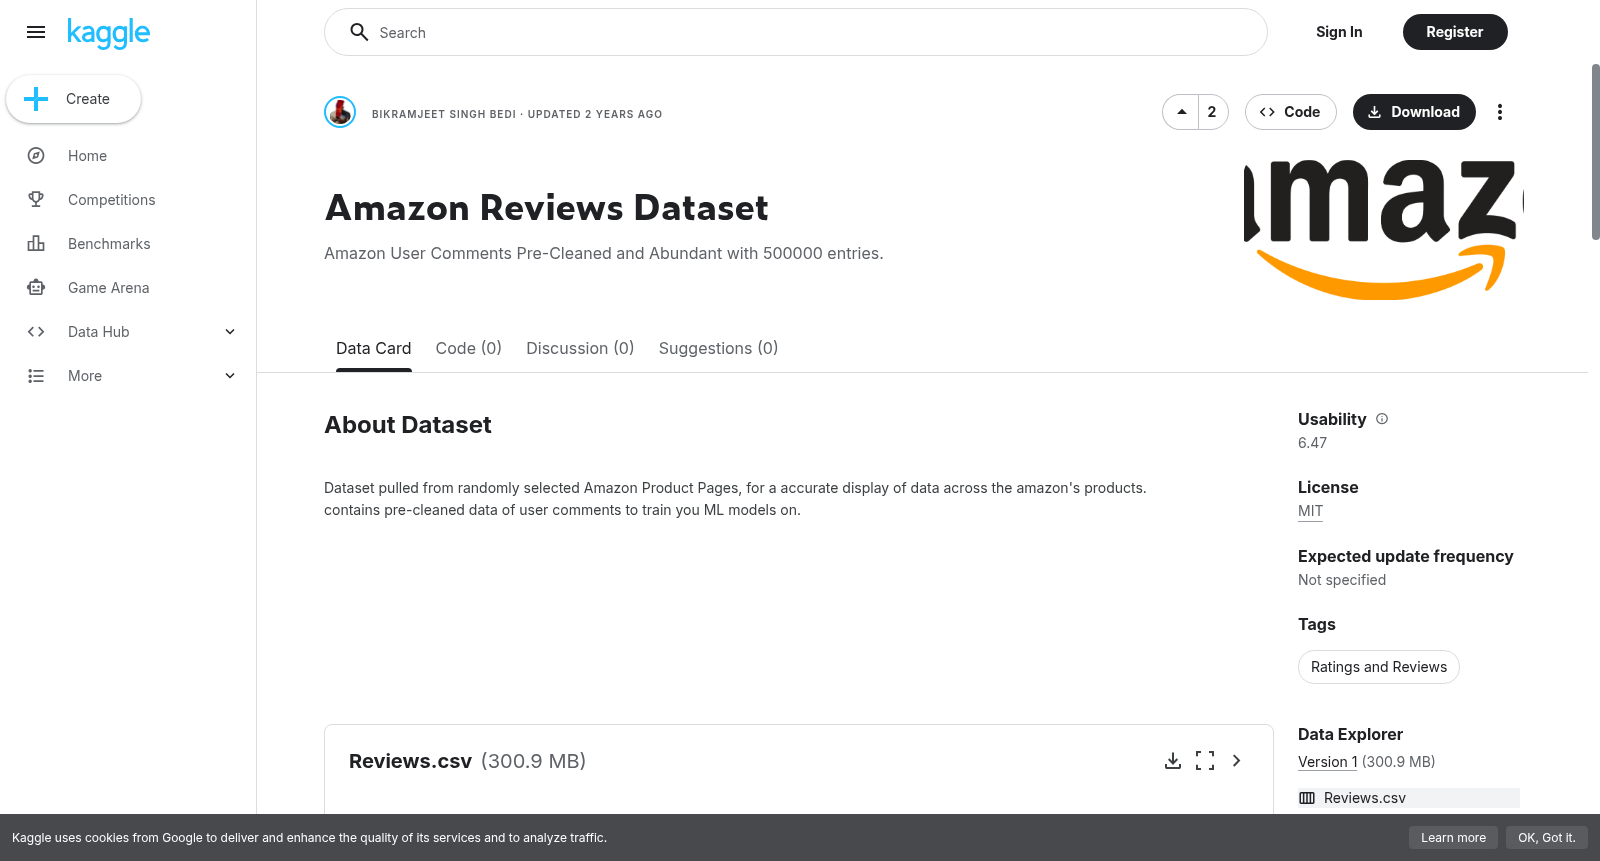Screen dimensions: 1600x861
Task: Click the Download button
Action: (x=1414, y=112)
